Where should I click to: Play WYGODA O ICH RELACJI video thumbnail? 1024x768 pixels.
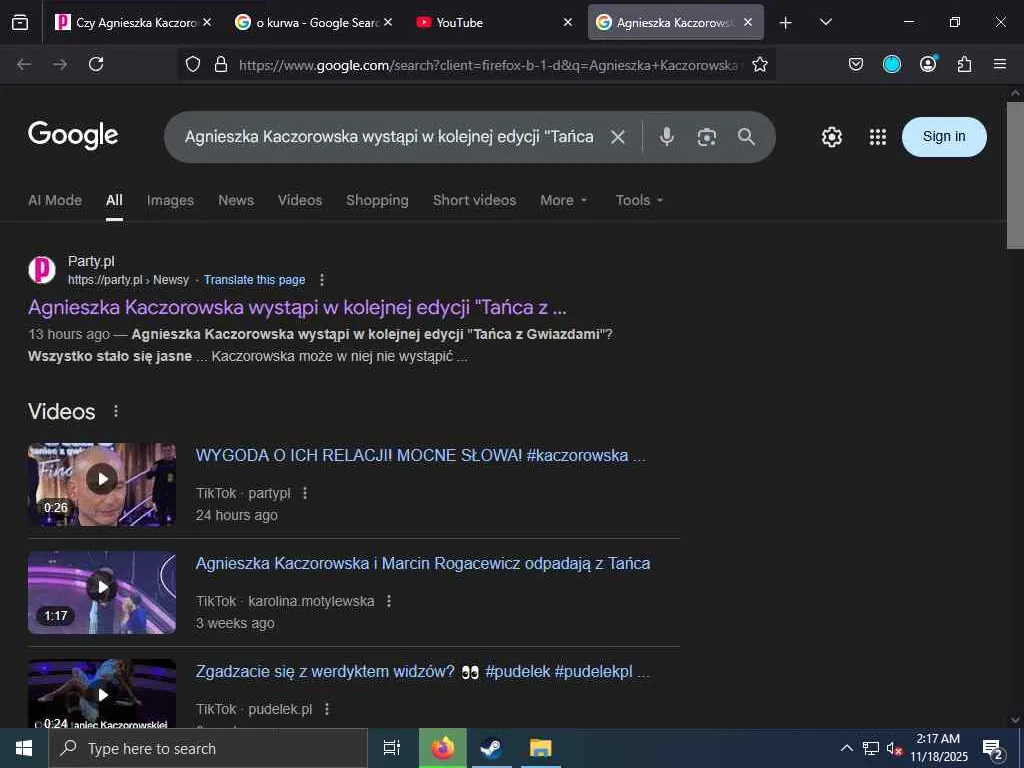coord(102,485)
